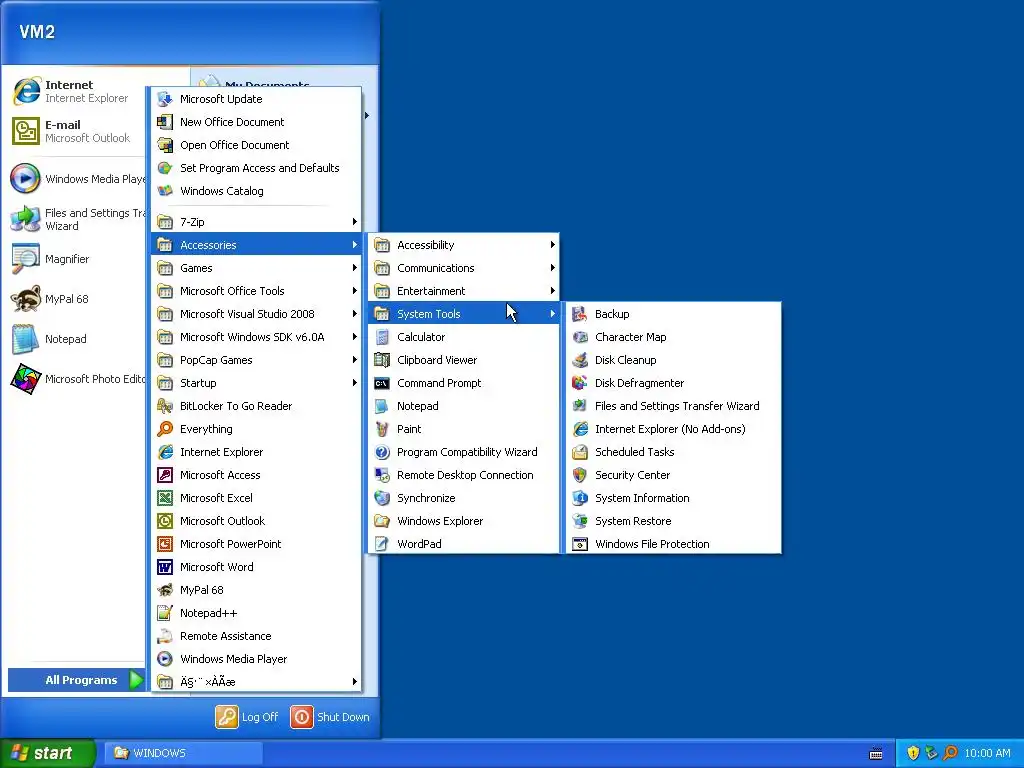
Task: Select Windows Explorer from Accessories
Action: [464, 521]
